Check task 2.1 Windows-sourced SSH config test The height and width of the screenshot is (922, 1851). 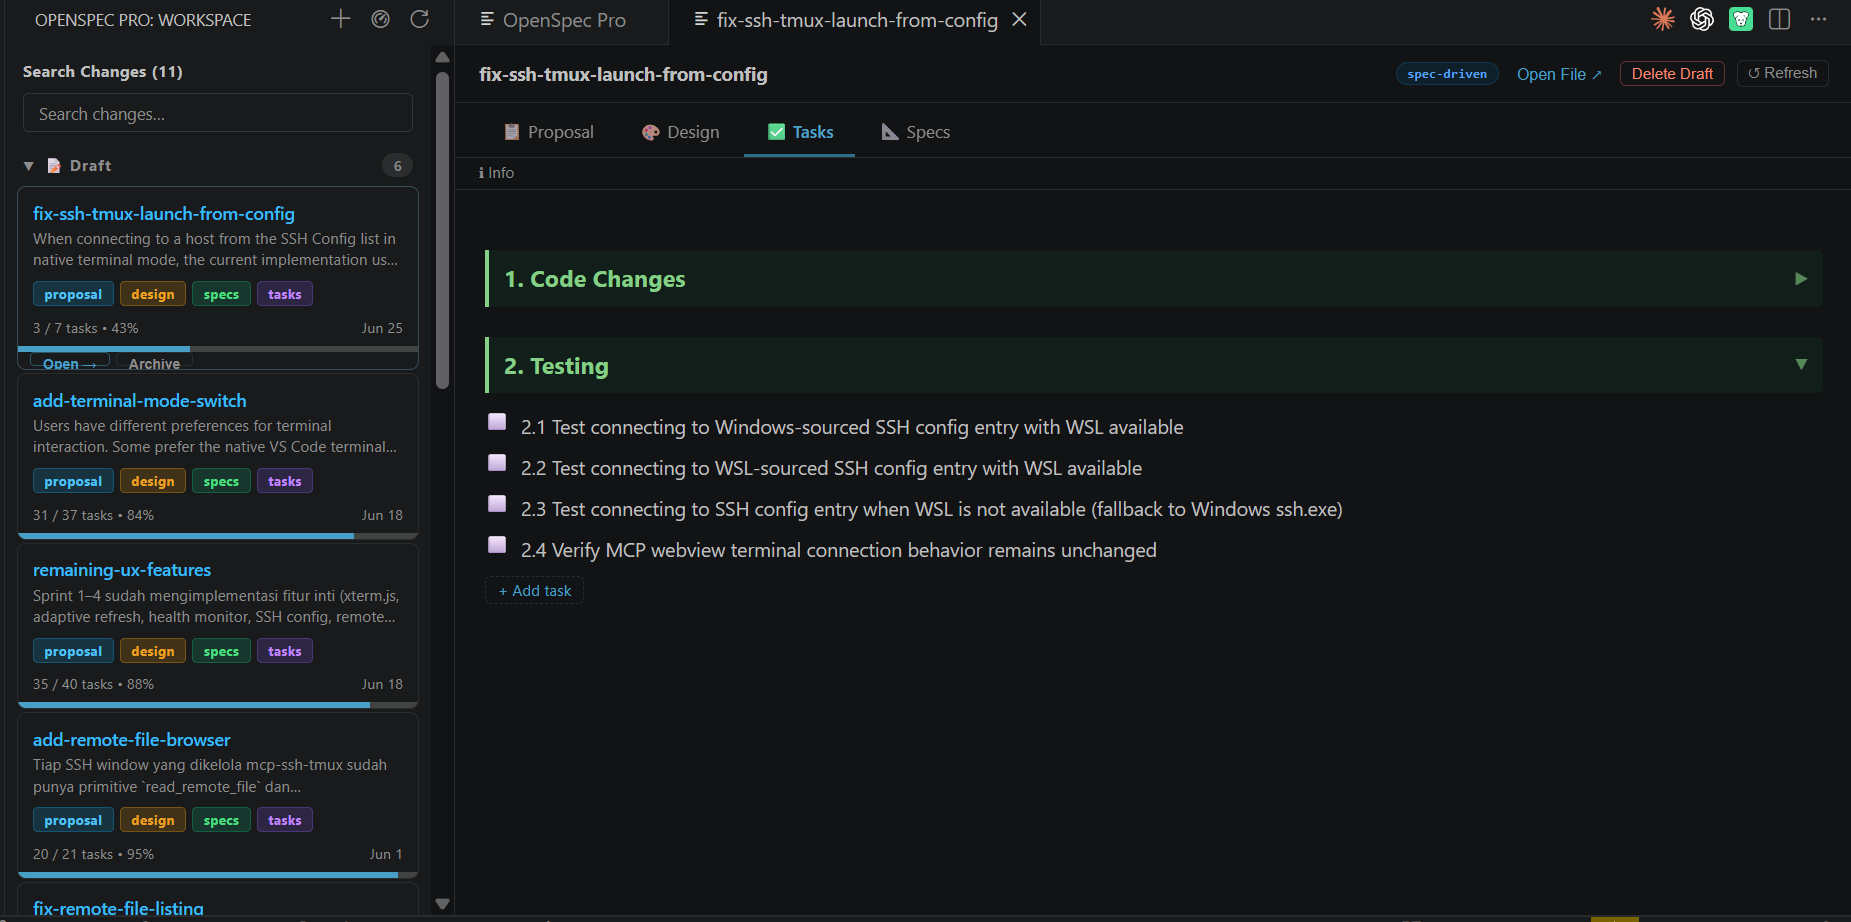[497, 422]
